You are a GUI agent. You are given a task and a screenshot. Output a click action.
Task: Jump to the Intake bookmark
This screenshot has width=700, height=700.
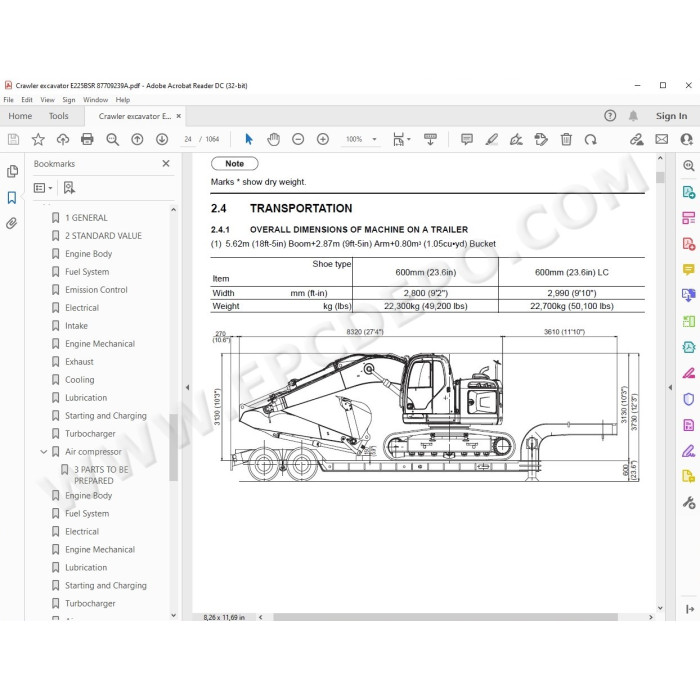click(76, 326)
